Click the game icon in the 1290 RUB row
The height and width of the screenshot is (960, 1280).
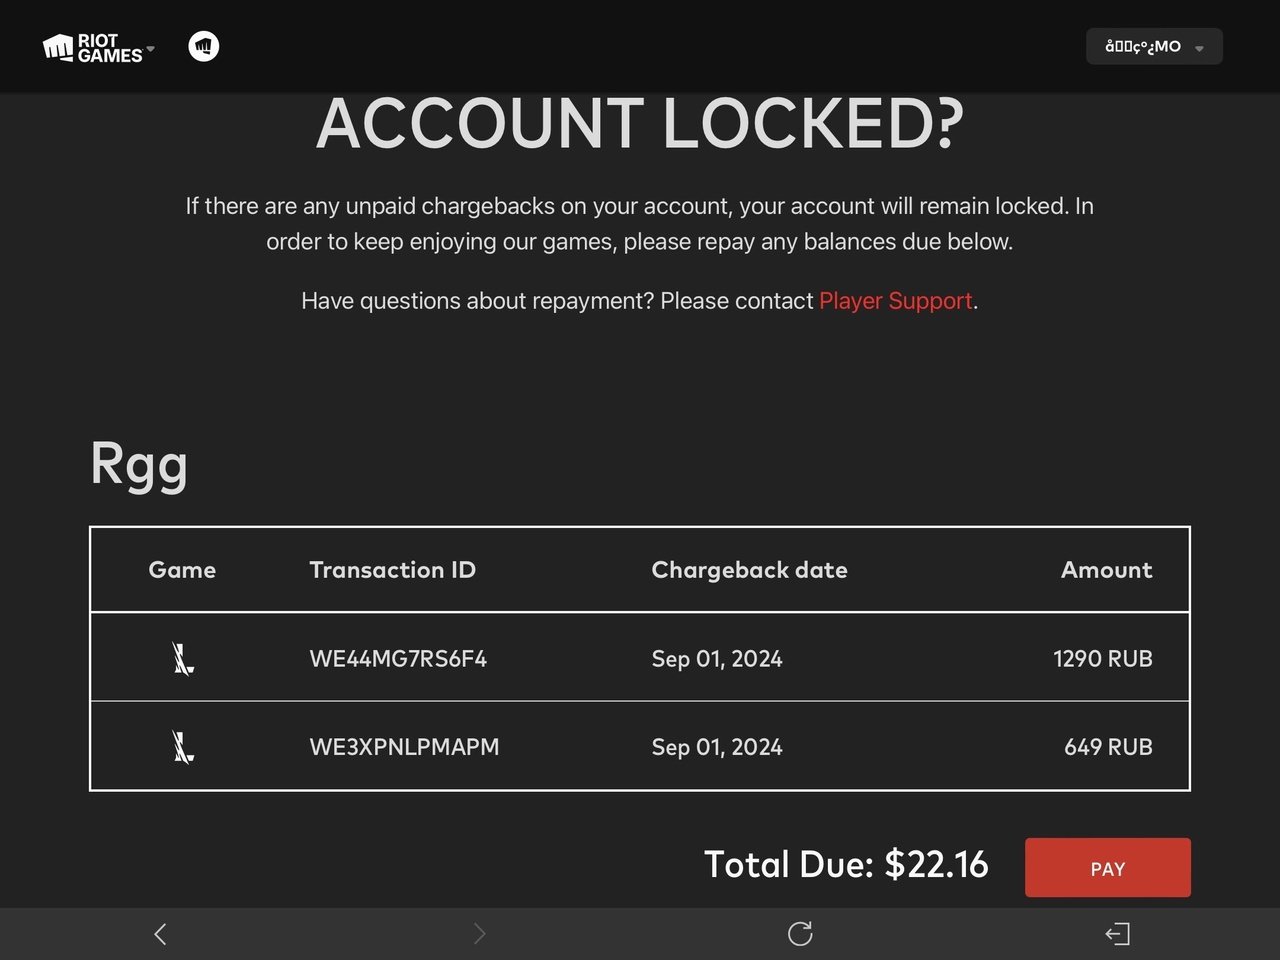(x=182, y=659)
